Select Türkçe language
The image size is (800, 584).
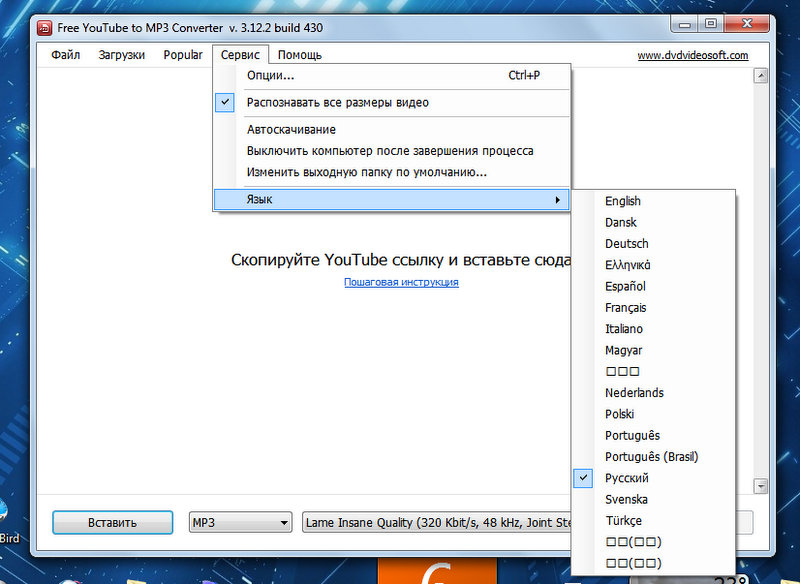click(x=654, y=521)
